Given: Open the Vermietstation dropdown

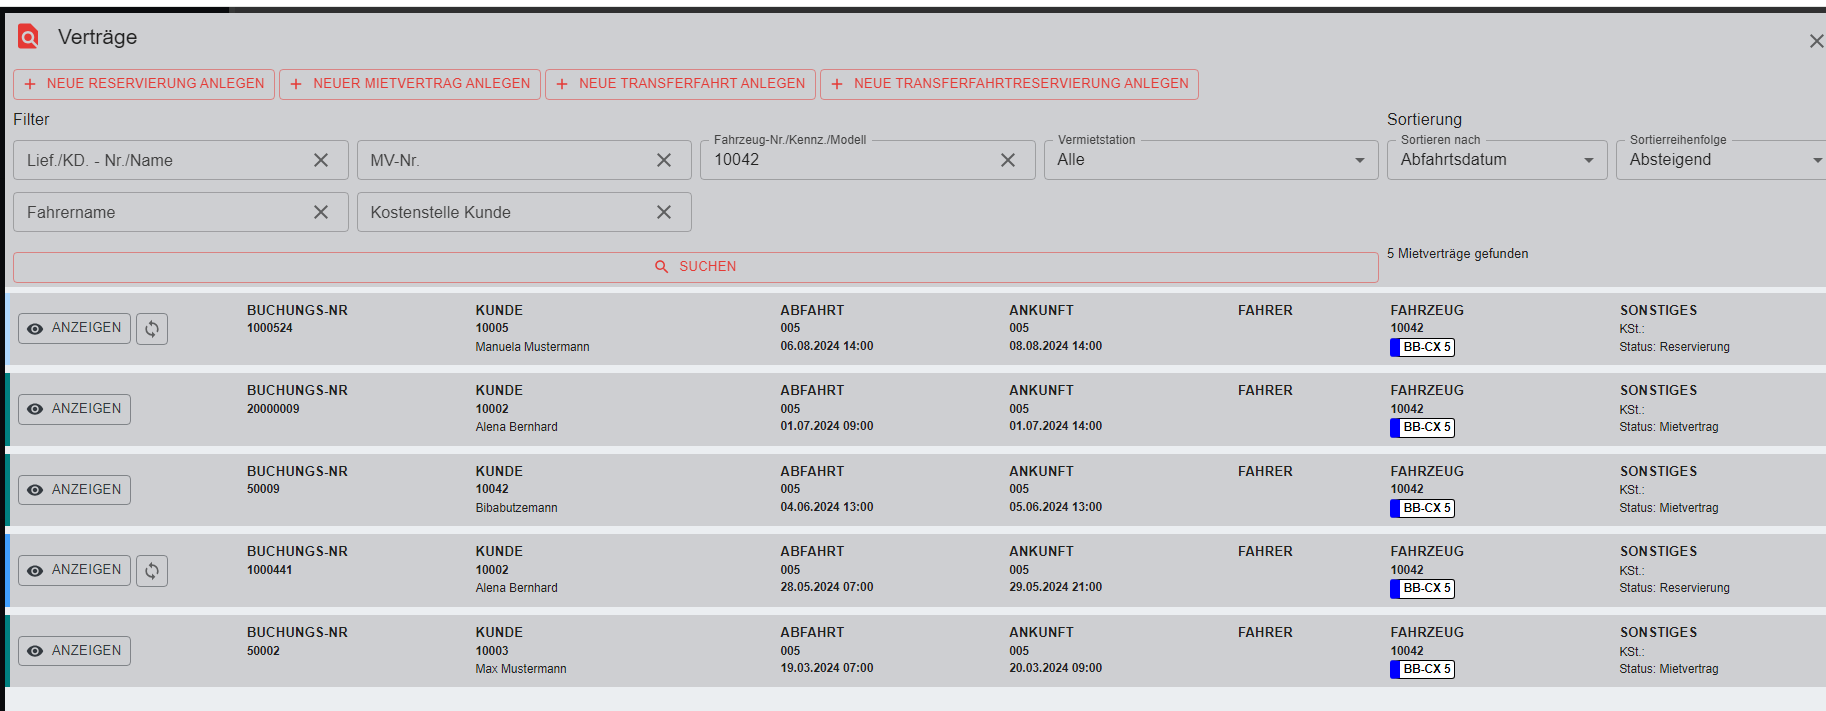Looking at the screenshot, I should pos(1210,160).
